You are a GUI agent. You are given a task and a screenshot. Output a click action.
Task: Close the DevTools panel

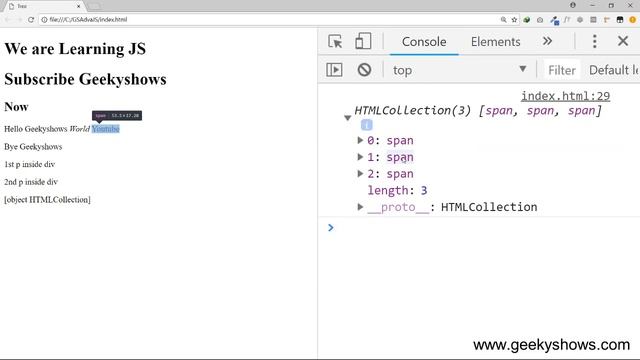pyautogui.click(x=623, y=41)
